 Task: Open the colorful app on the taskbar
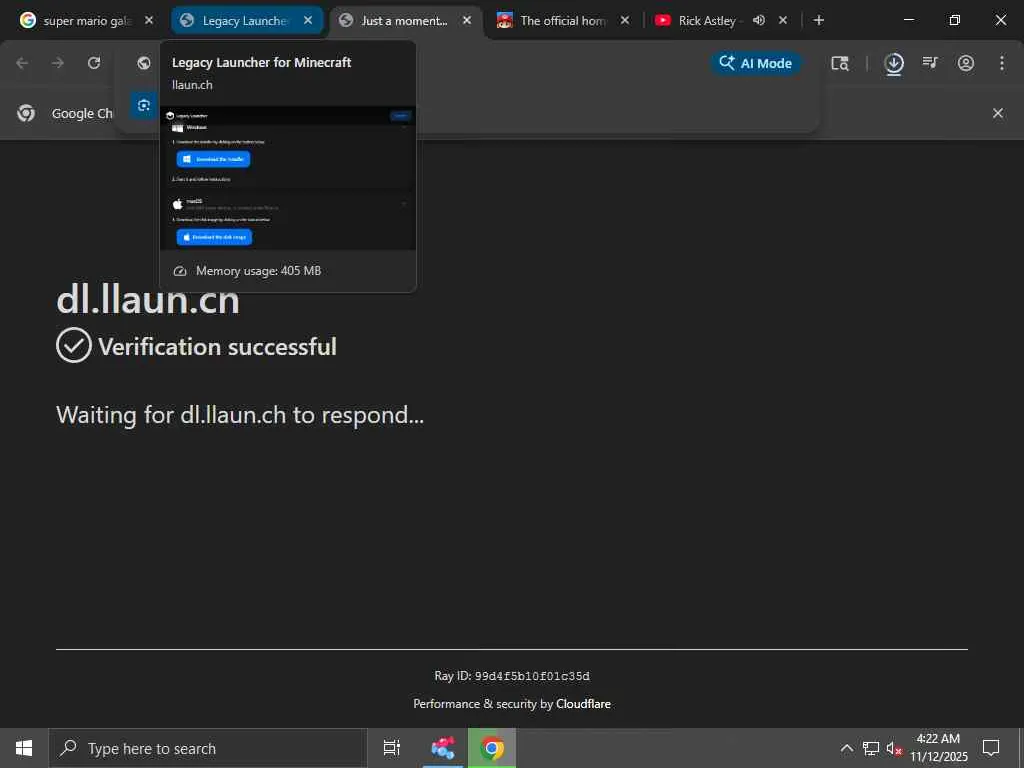[443, 748]
